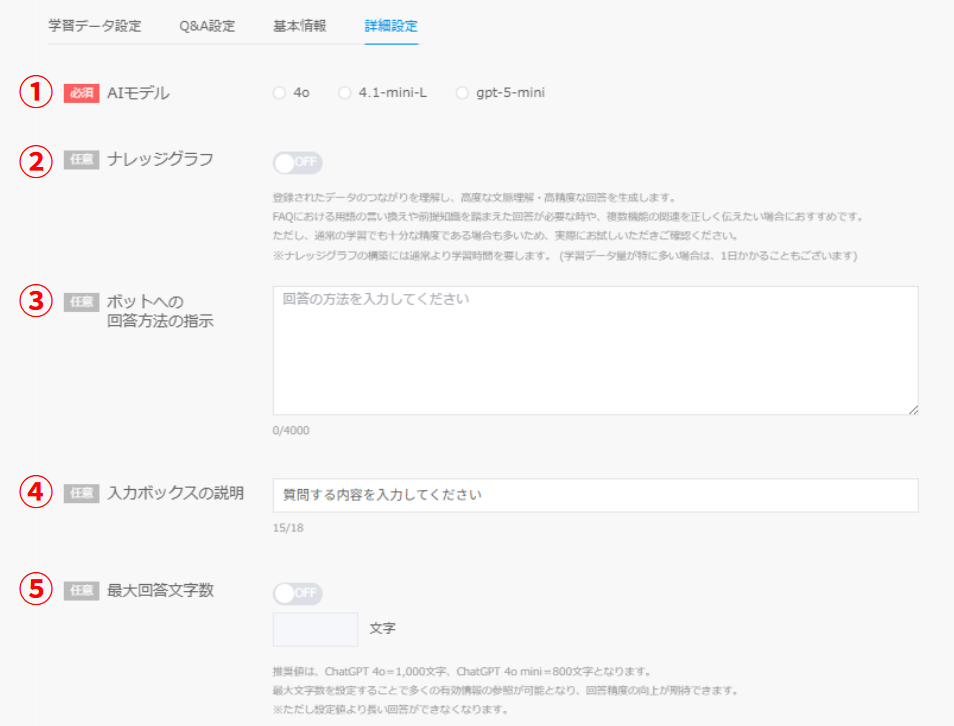Focus the 回答の方法を入力してください text area
Viewport: 954px width, 726px height.
pos(595,350)
